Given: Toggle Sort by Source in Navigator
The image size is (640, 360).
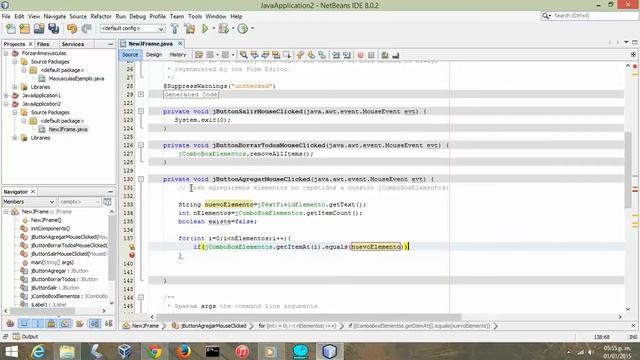Looking at the screenshot, I should coord(109,324).
